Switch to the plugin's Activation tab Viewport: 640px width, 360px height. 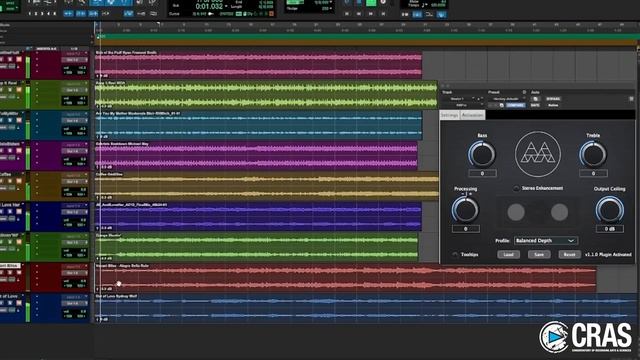click(x=473, y=115)
